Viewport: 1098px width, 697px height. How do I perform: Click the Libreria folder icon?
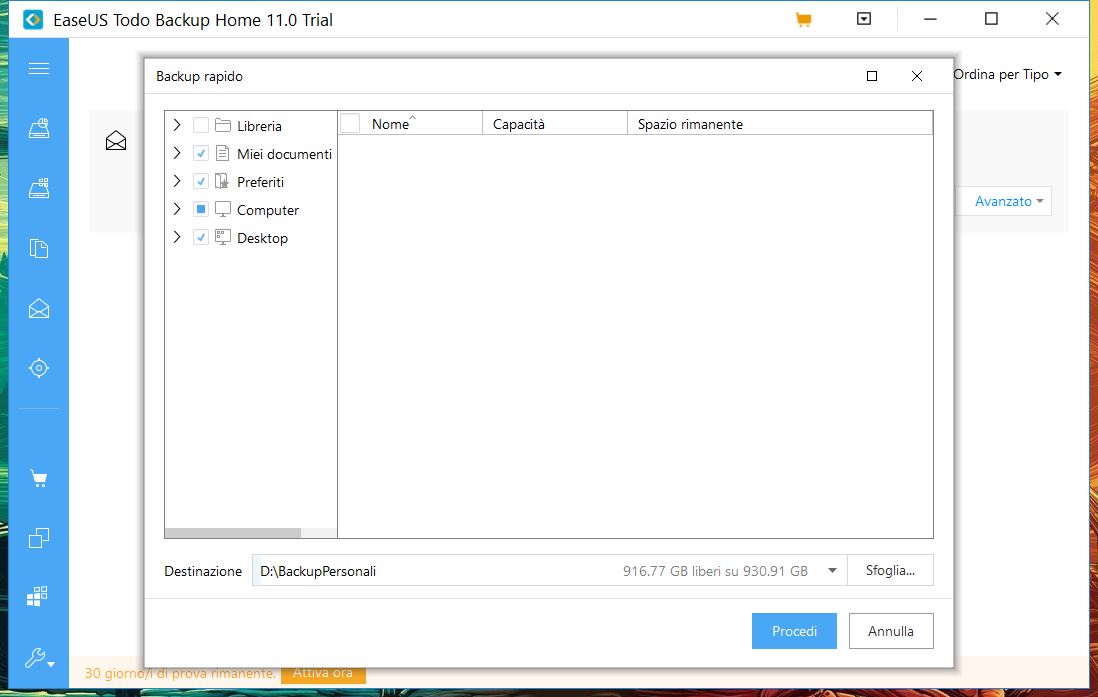point(223,125)
